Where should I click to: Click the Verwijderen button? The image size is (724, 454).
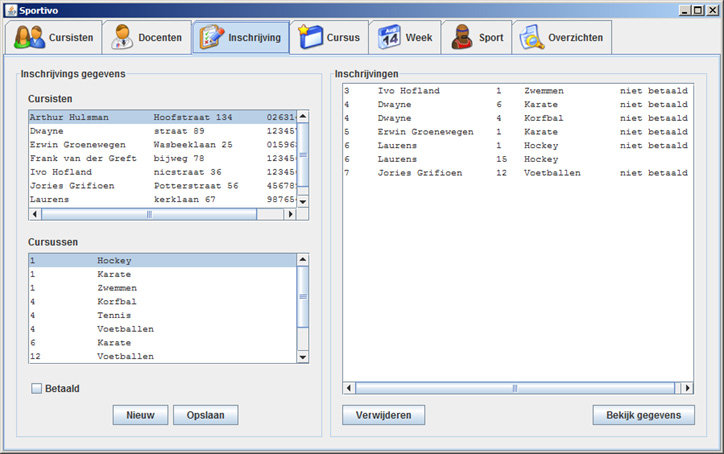383,415
